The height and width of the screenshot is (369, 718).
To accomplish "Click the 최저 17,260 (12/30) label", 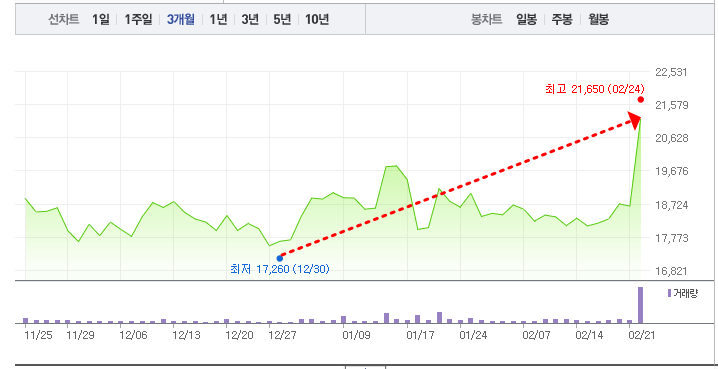I will [x=280, y=269].
